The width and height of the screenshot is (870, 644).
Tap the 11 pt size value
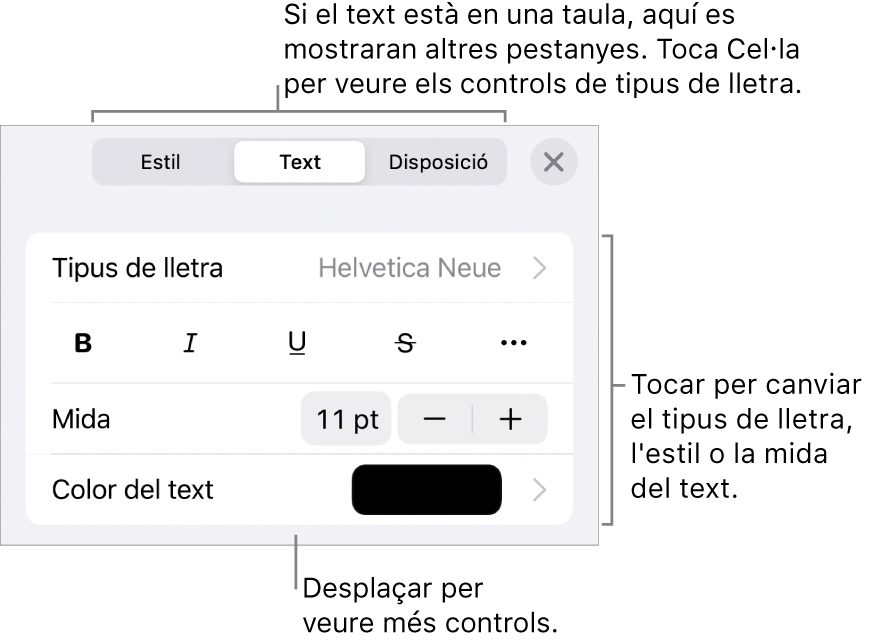(x=346, y=419)
